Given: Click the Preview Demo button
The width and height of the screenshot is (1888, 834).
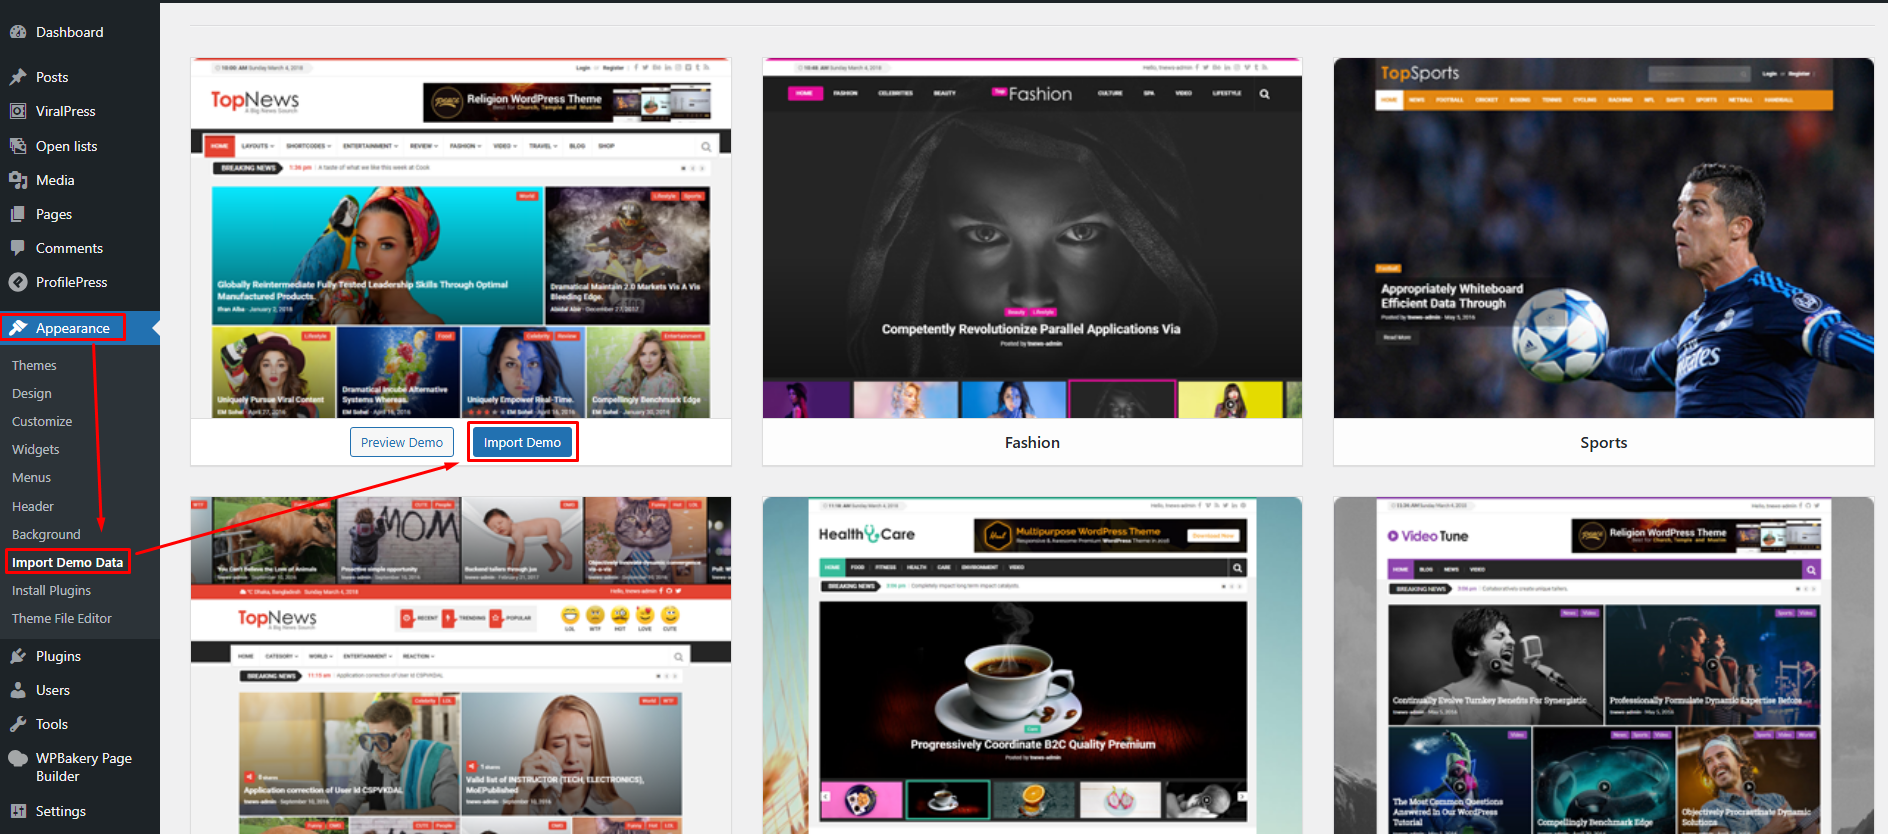Looking at the screenshot, I should (402, 442).
